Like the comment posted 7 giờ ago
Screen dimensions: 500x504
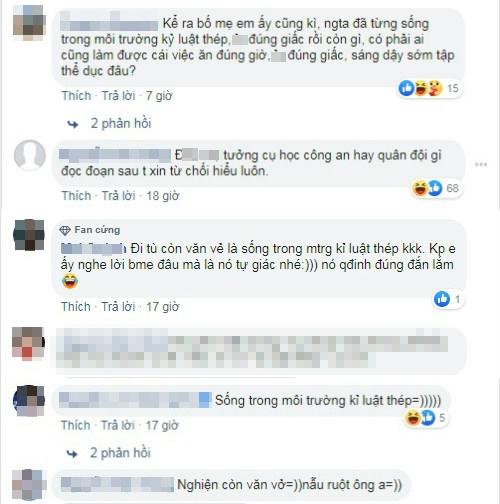pyautogui.click(x=76, y=96)
